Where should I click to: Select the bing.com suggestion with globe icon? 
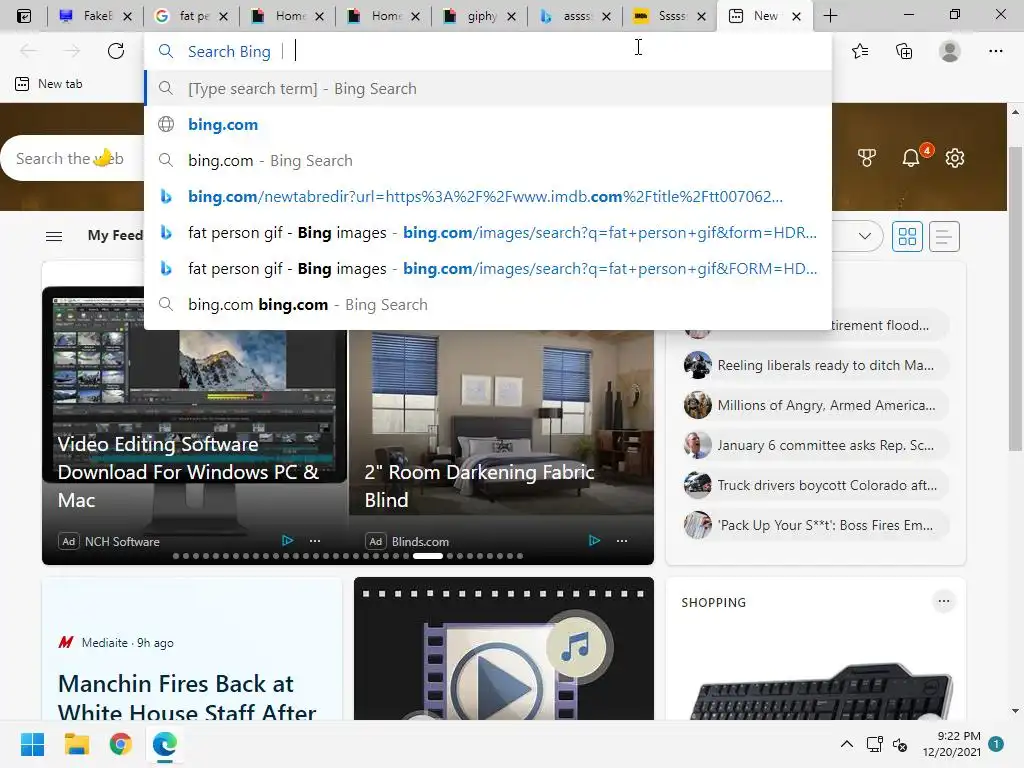point(488,124)
